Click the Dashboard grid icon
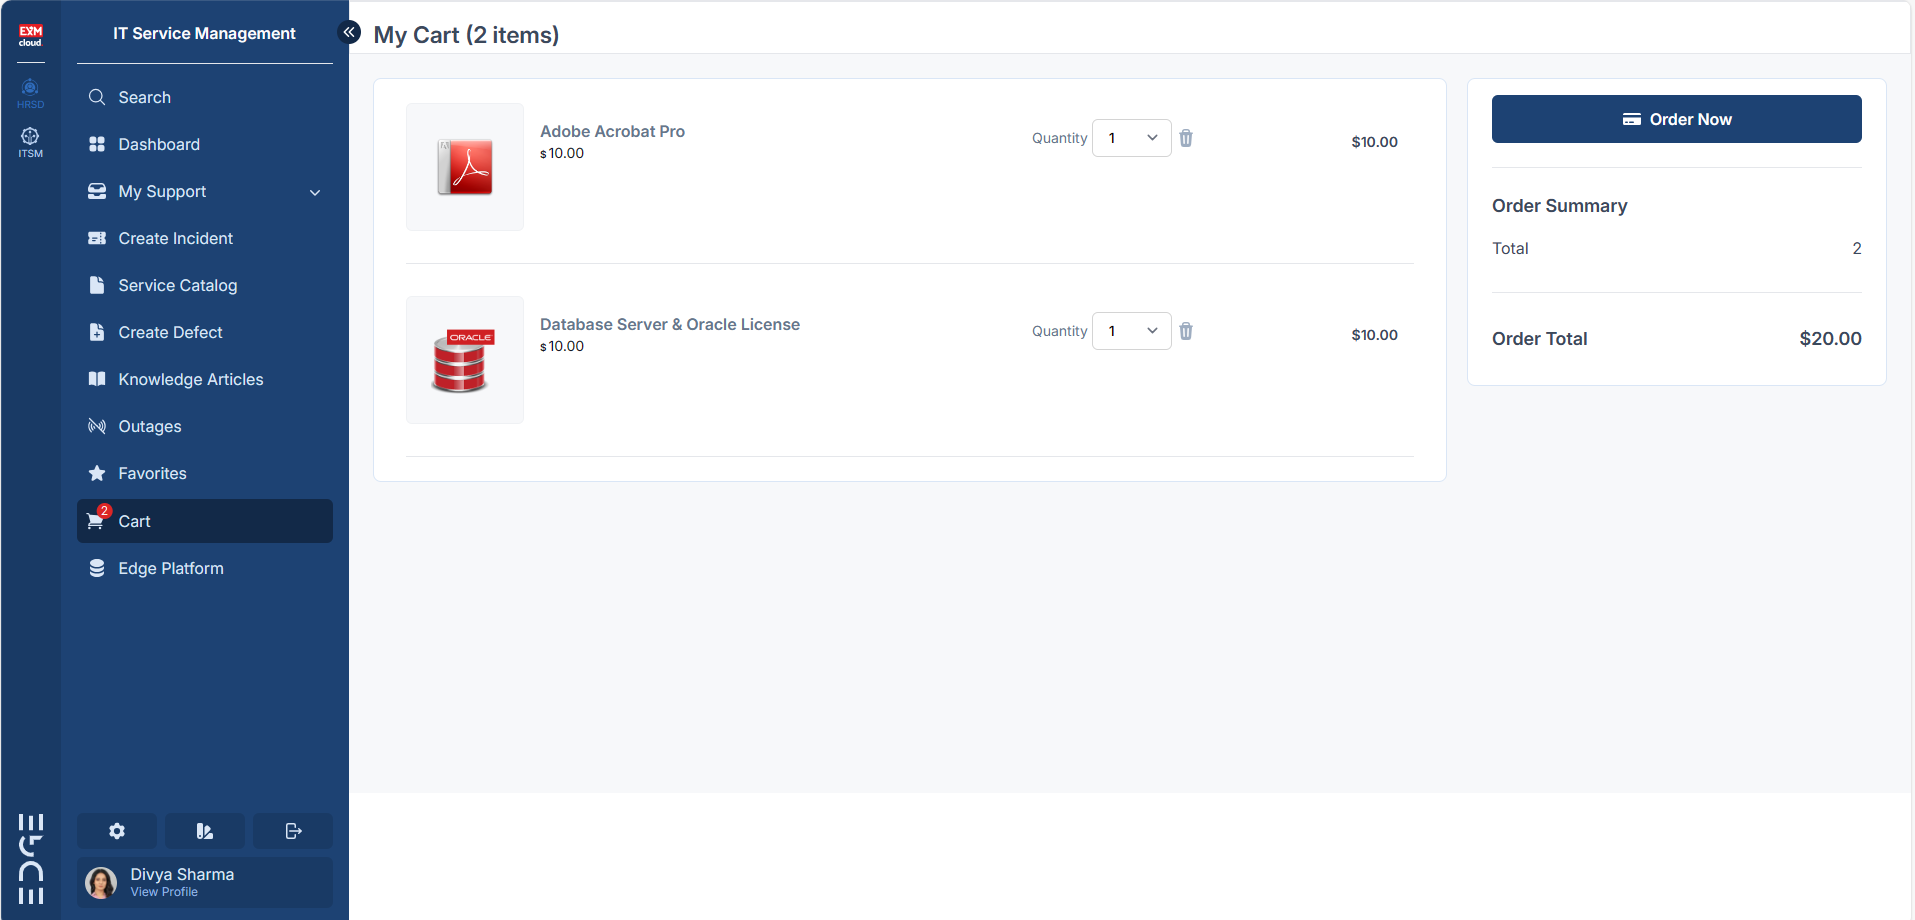The height and width of the screenshot is (920, 1915). 97,144
